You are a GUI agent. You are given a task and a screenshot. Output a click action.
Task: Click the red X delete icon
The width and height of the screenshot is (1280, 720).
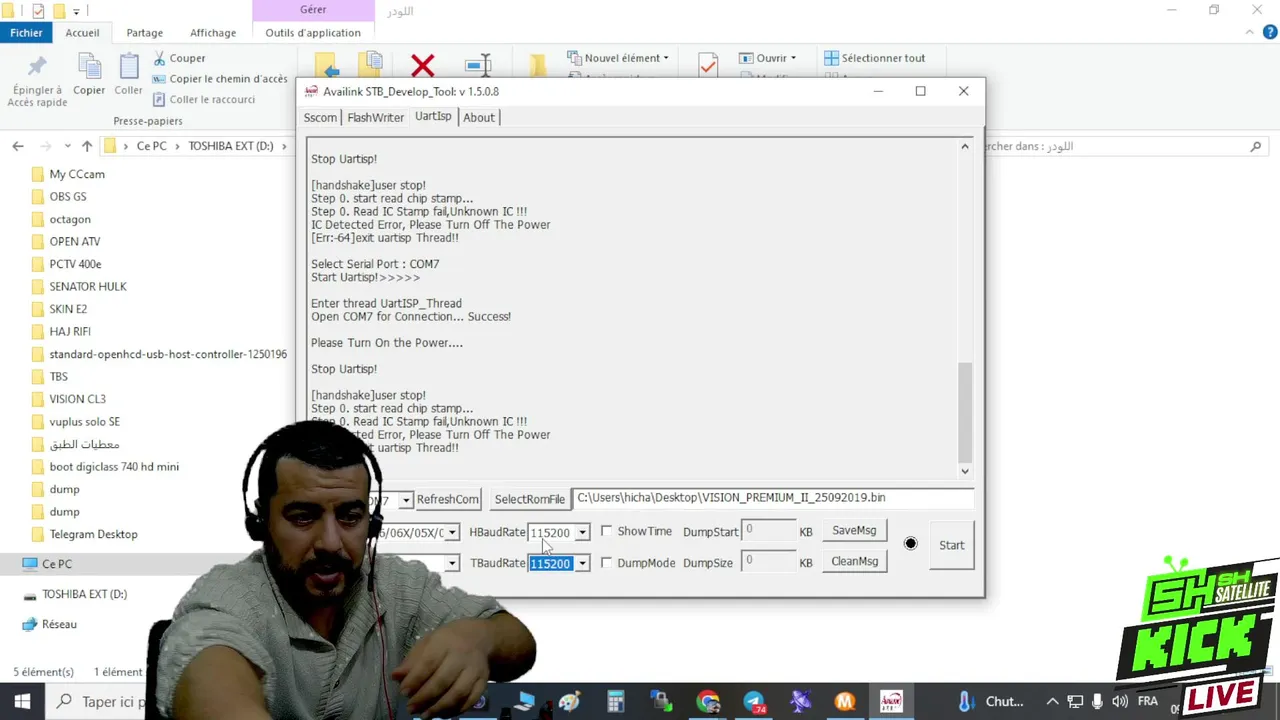422,66
